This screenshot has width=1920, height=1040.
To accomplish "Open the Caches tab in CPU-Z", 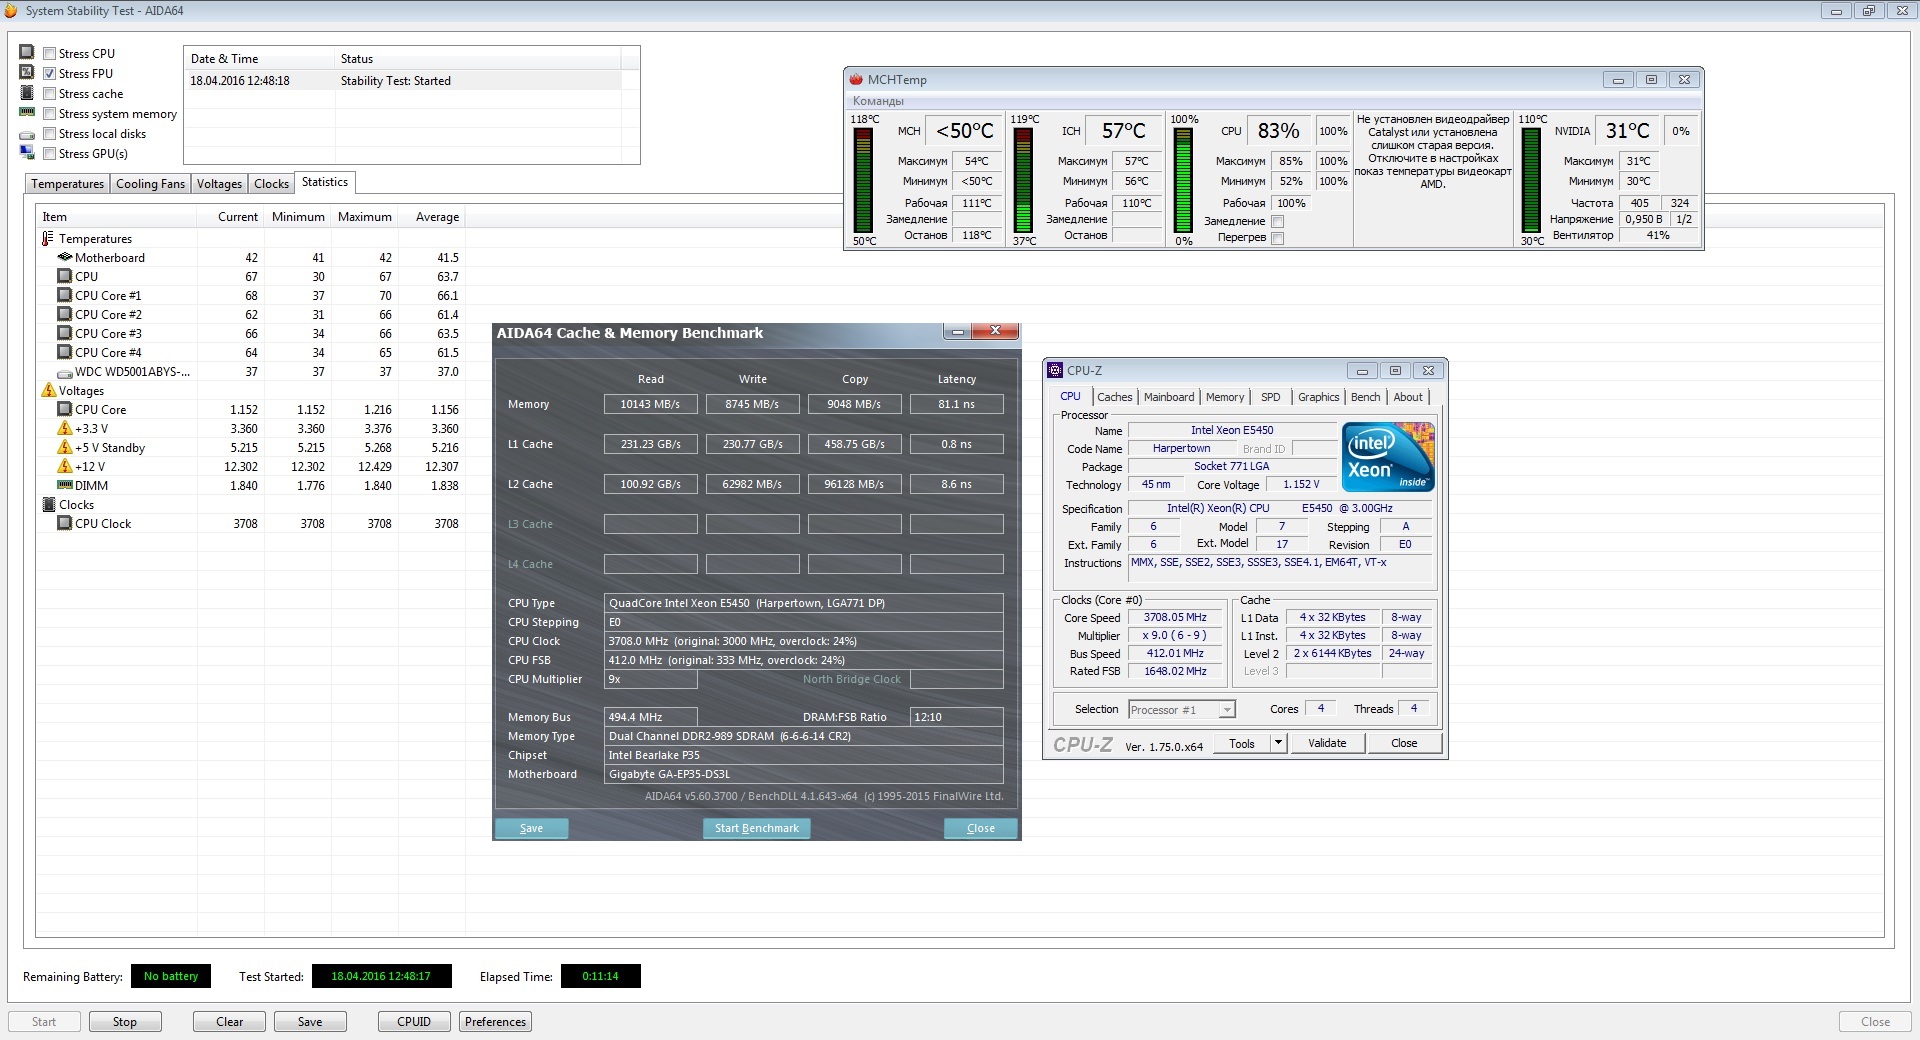I will [1114, 397].
